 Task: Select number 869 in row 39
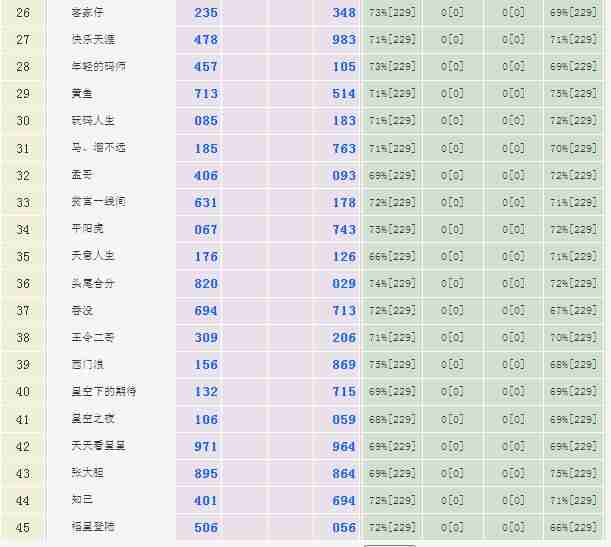[x=344, y=365]
